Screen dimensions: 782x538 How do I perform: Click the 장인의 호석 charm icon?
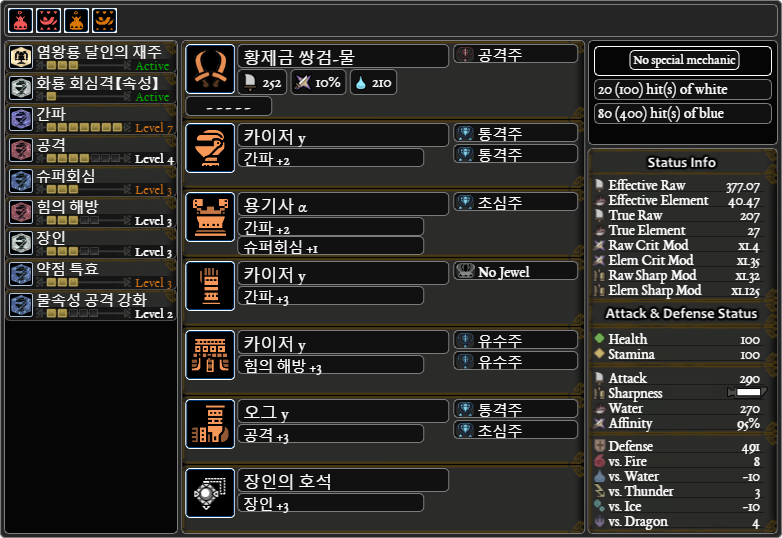click(x=210, y=493)
